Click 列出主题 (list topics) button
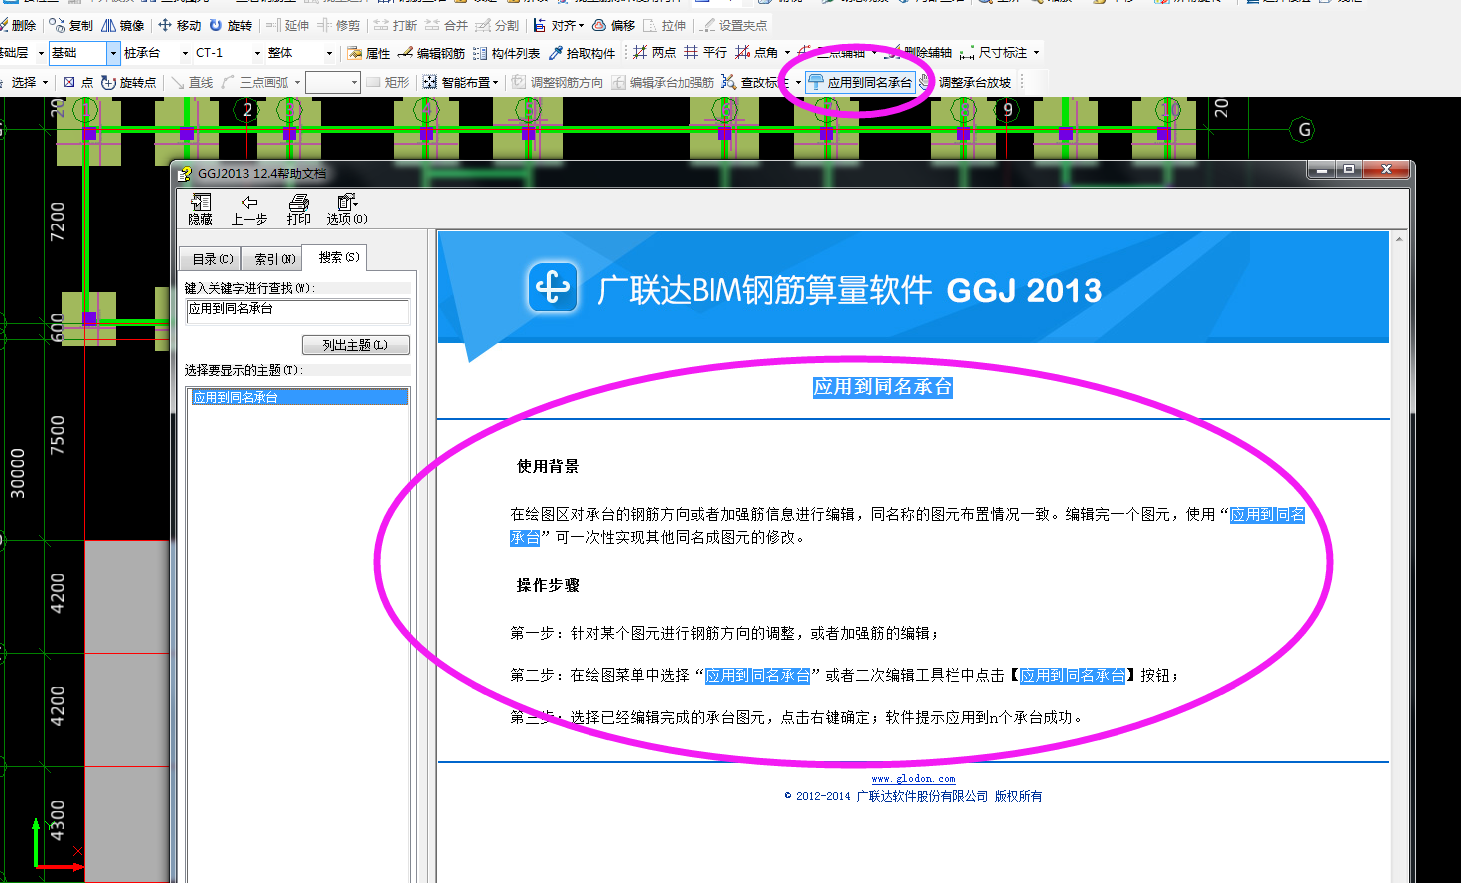Screen dimensions: 1461x883 [x=355, y=345]
